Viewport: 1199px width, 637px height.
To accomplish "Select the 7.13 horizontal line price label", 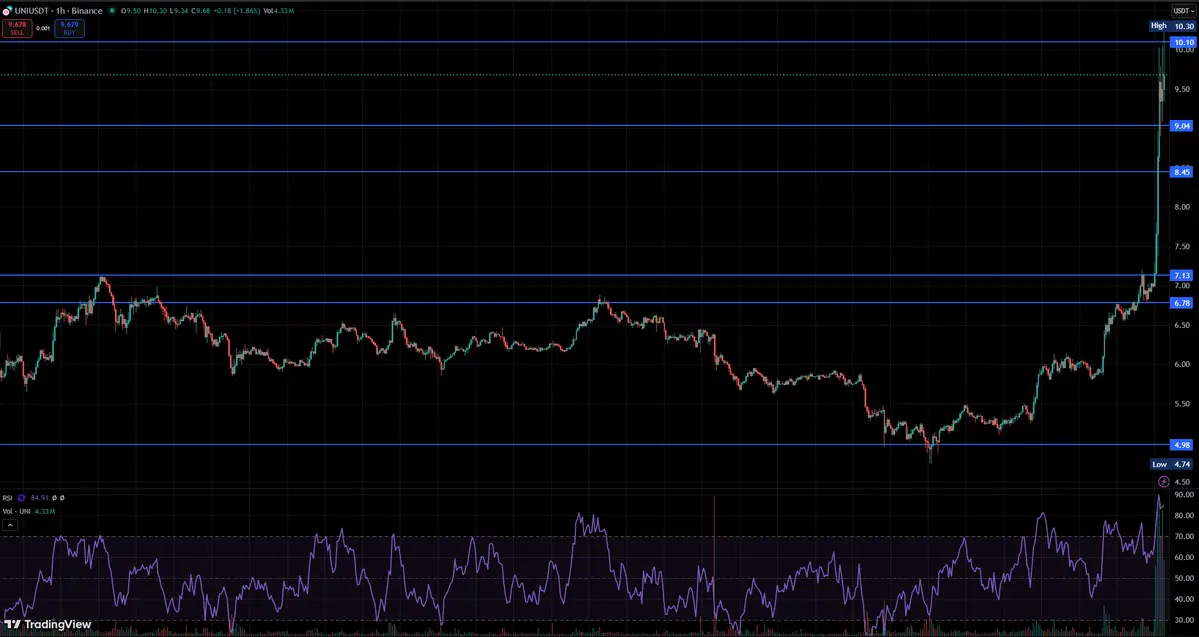I will 1181,275.
